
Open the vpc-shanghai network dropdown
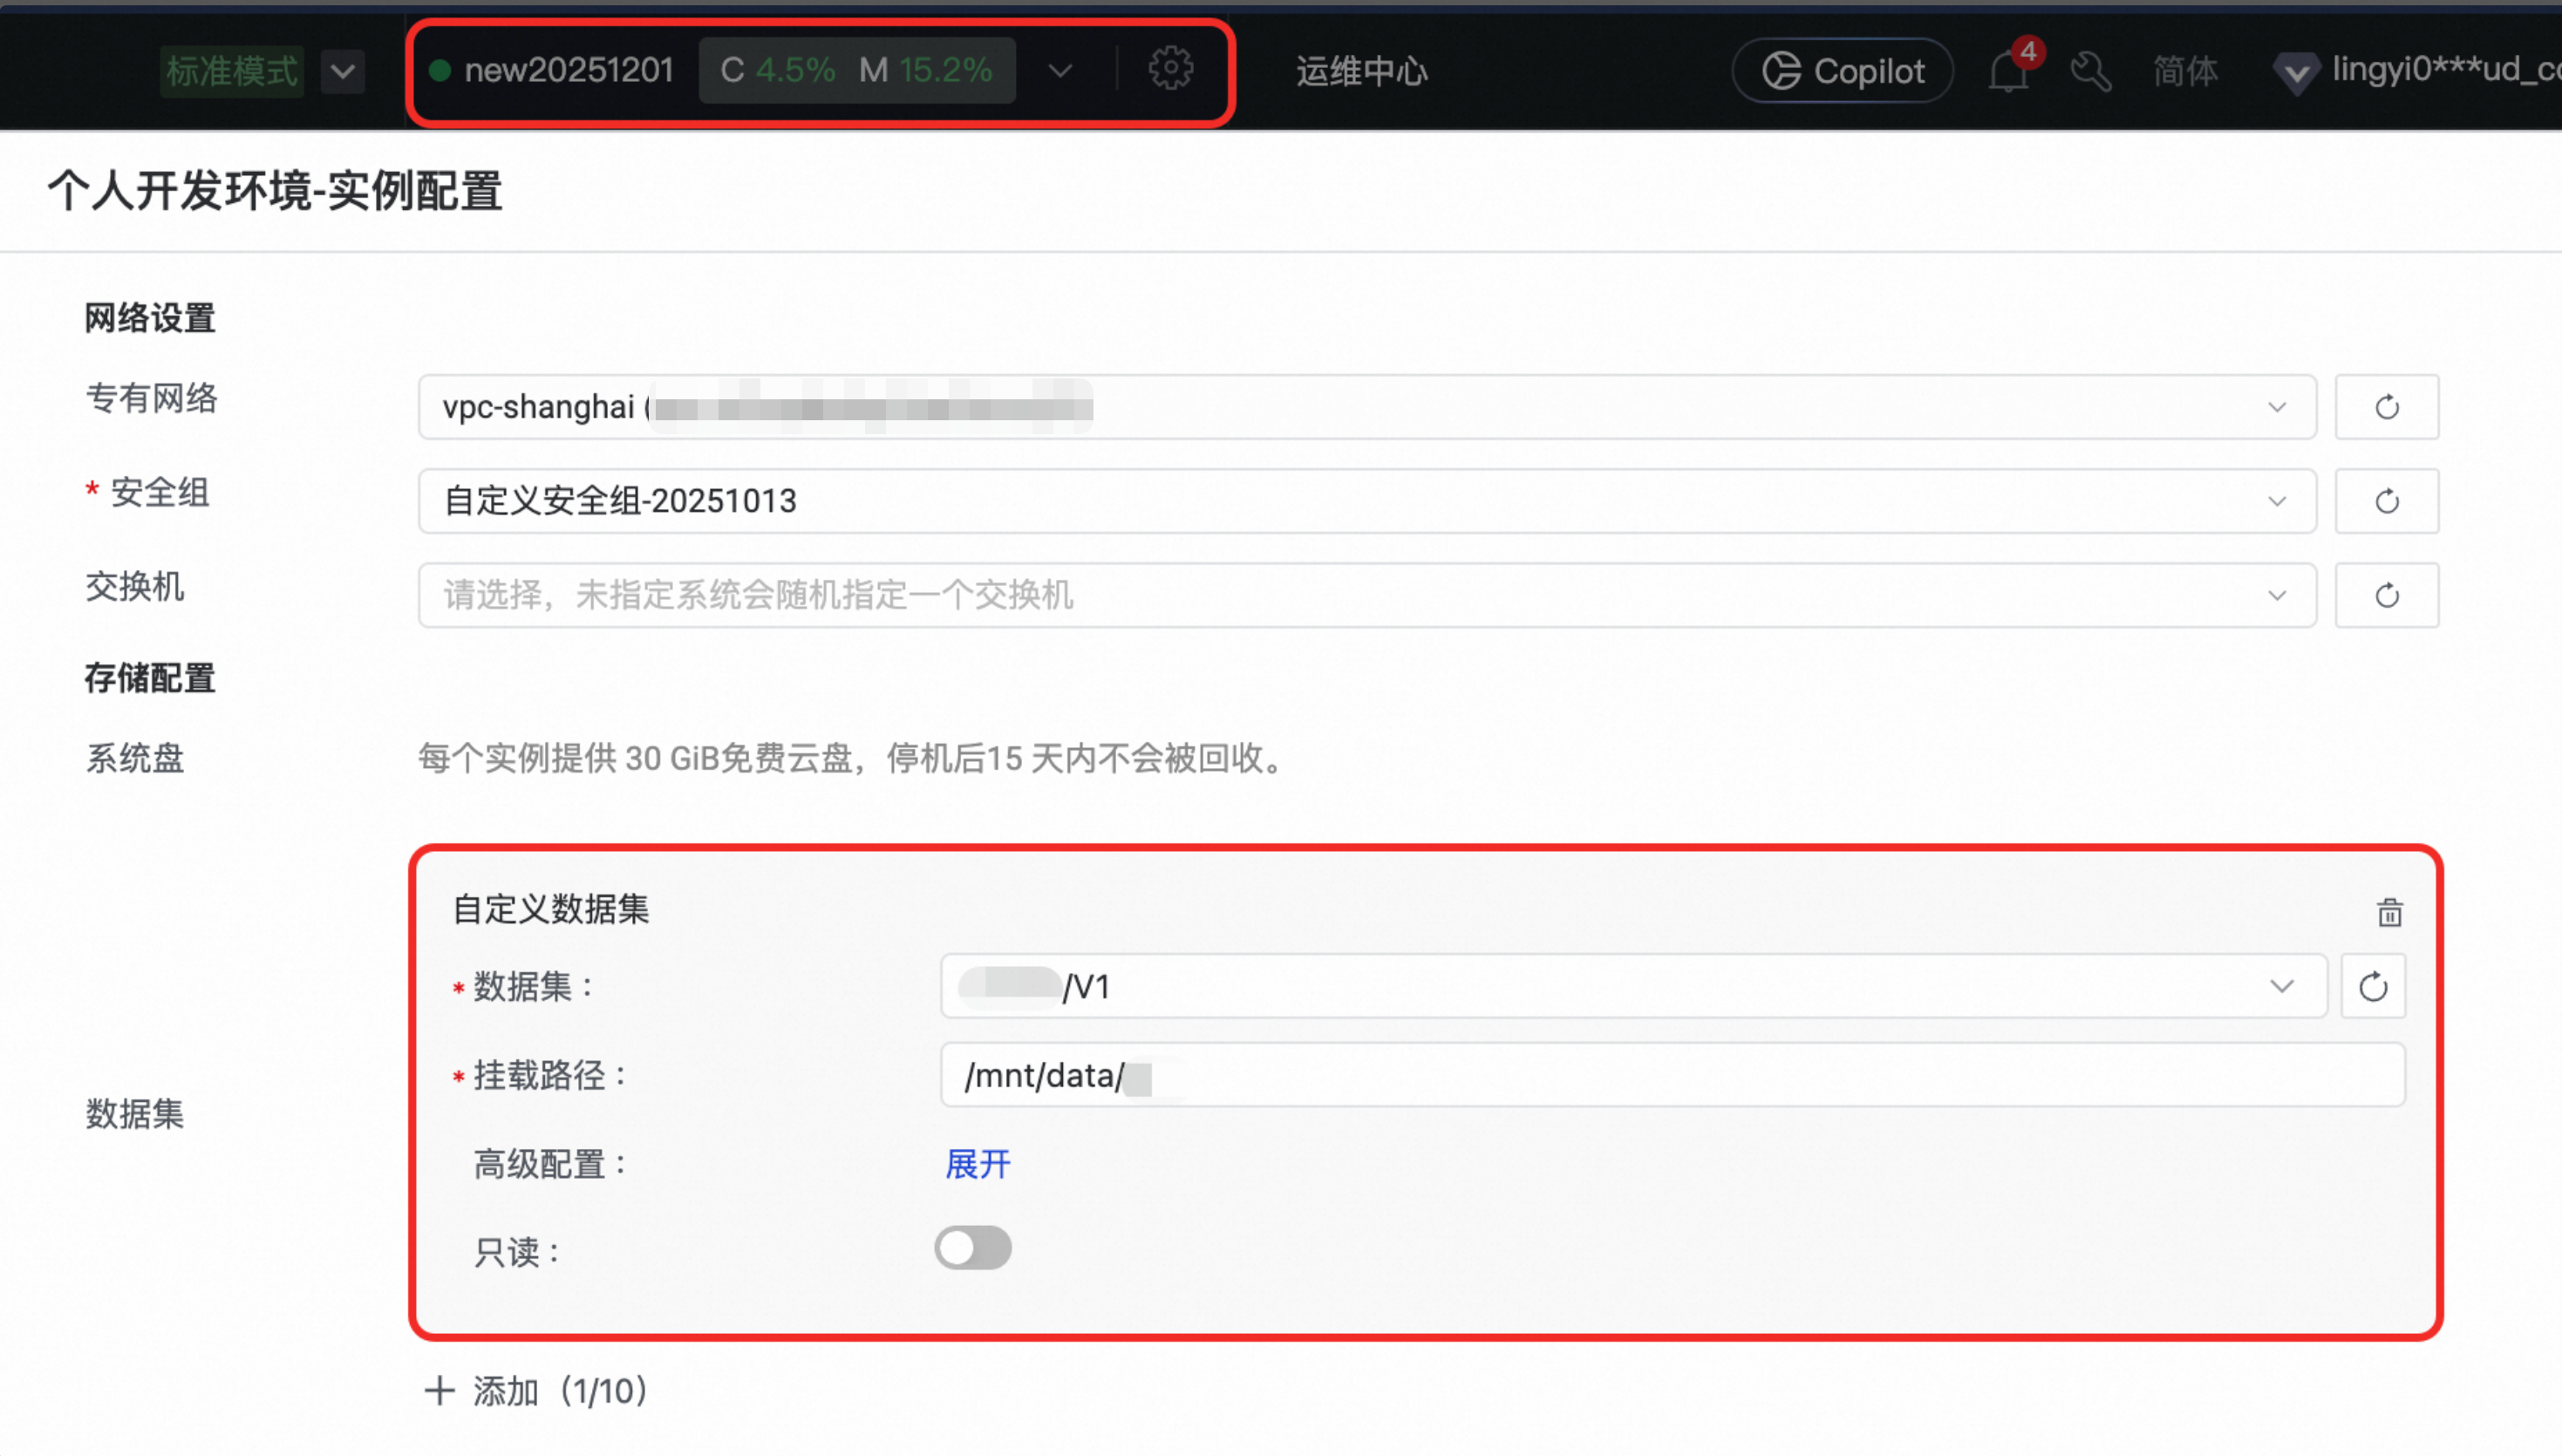2277,407
